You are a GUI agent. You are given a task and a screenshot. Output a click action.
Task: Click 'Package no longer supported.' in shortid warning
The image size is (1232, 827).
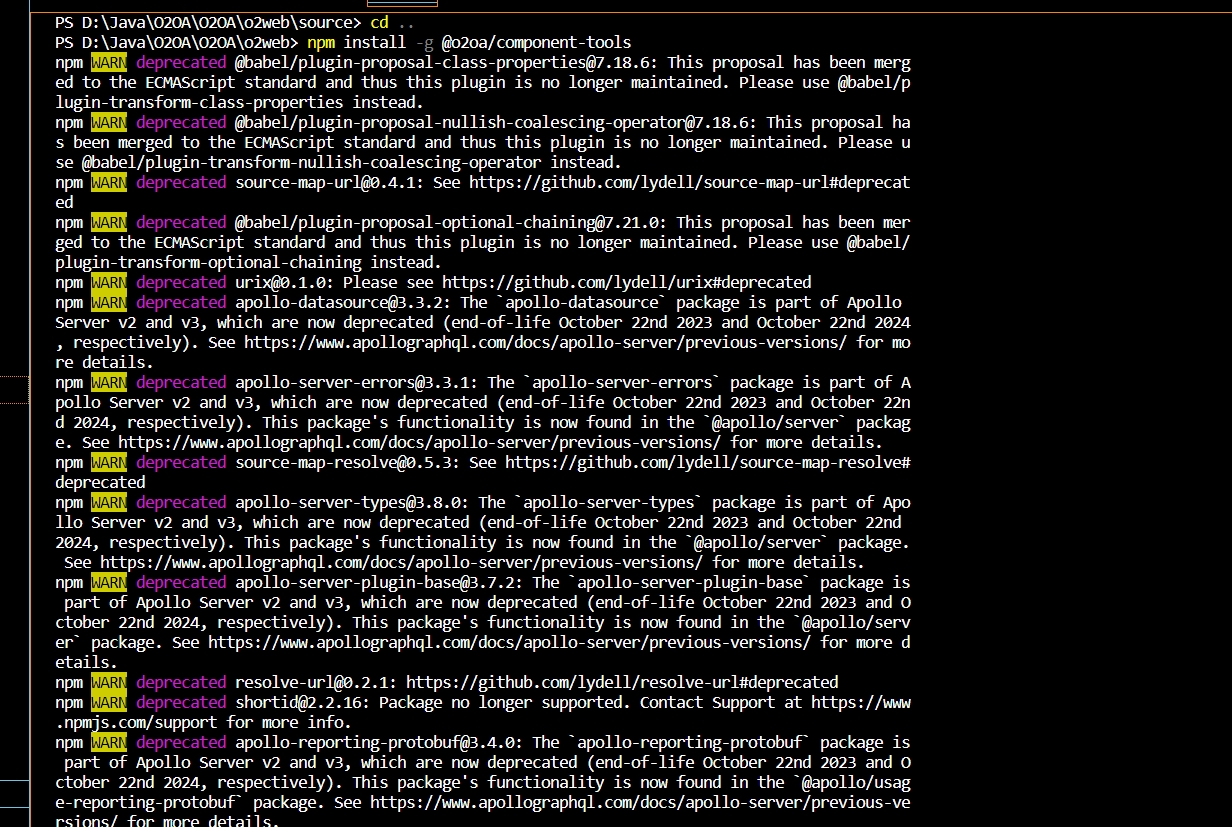(505, 702)
